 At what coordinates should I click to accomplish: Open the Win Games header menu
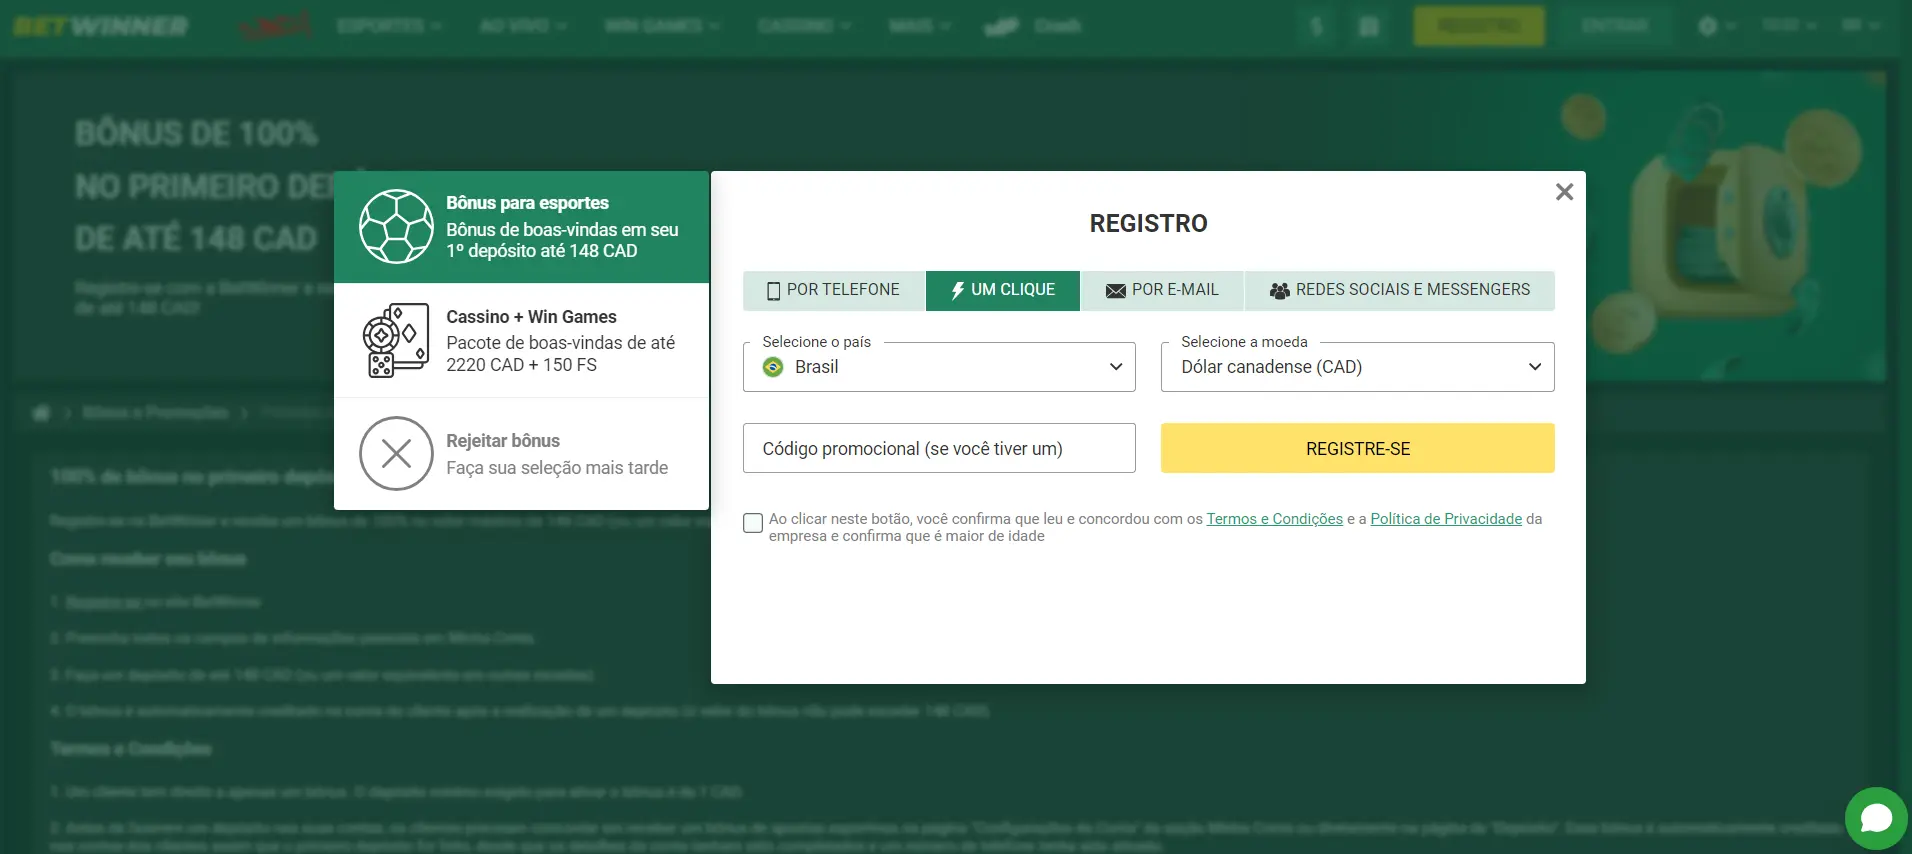pos(661,26)
